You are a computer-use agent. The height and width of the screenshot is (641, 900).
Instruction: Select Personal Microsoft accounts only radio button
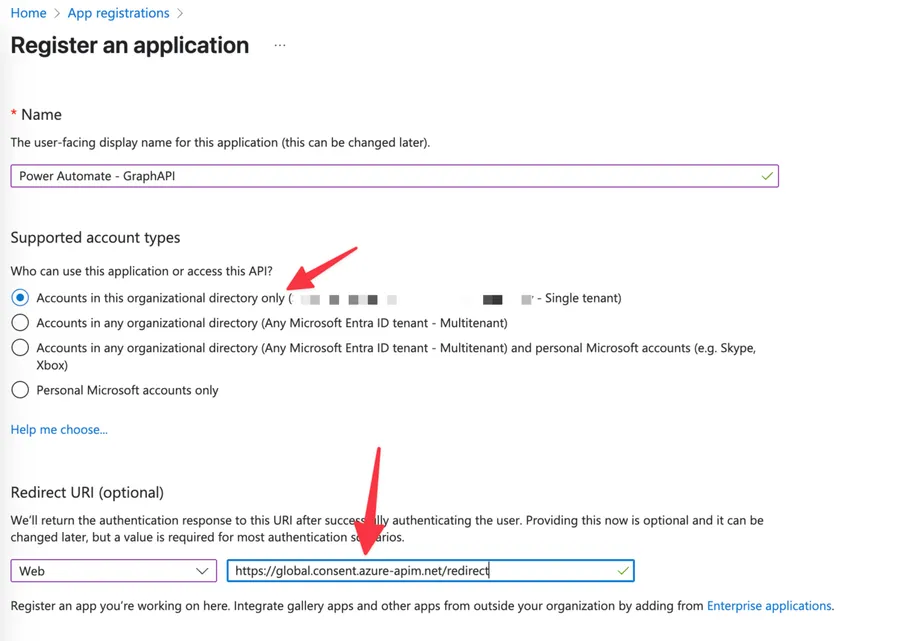[x=20, y=390]
